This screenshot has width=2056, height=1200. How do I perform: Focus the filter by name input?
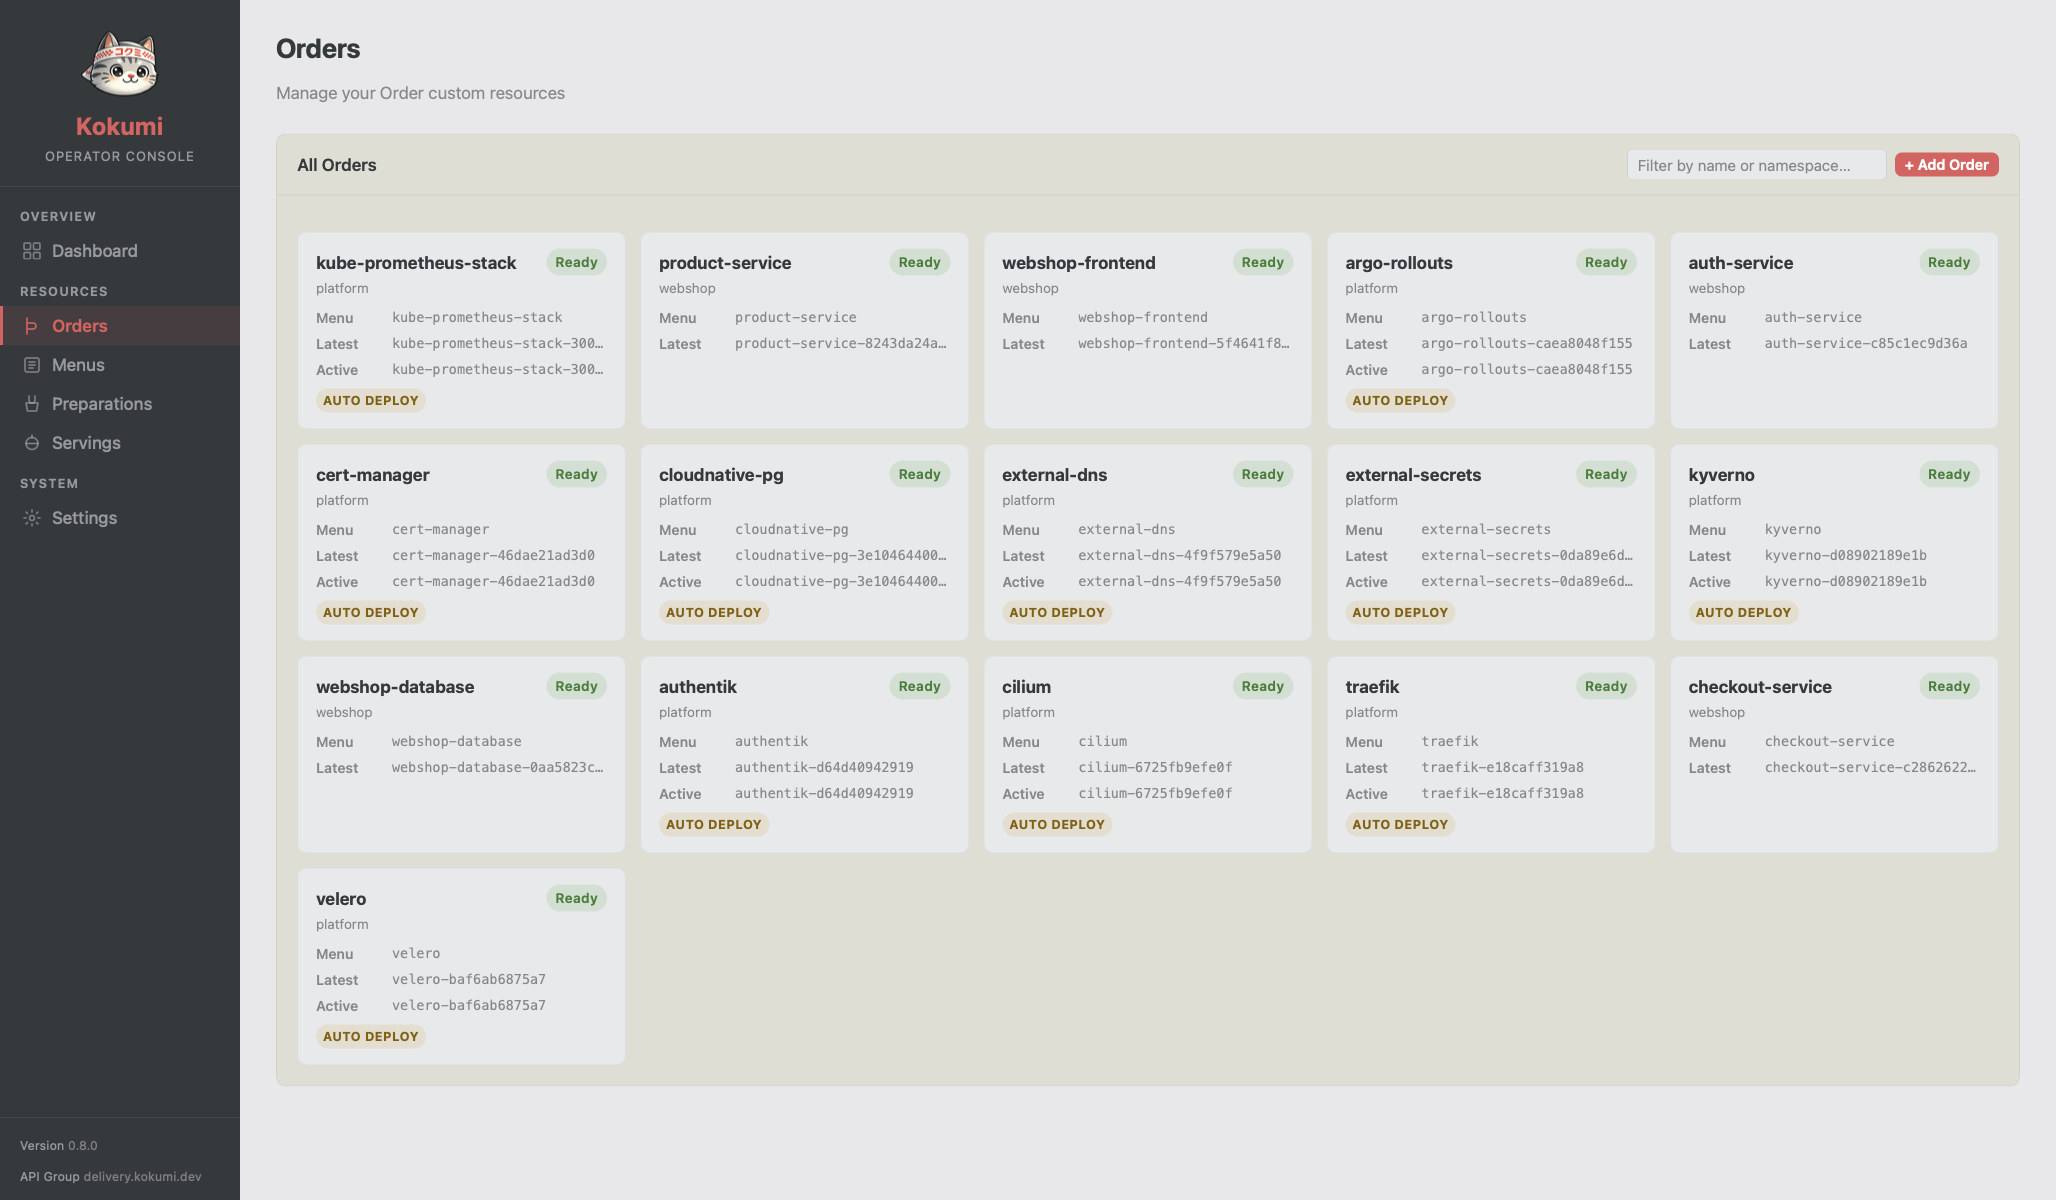(x=1755, y=165)
